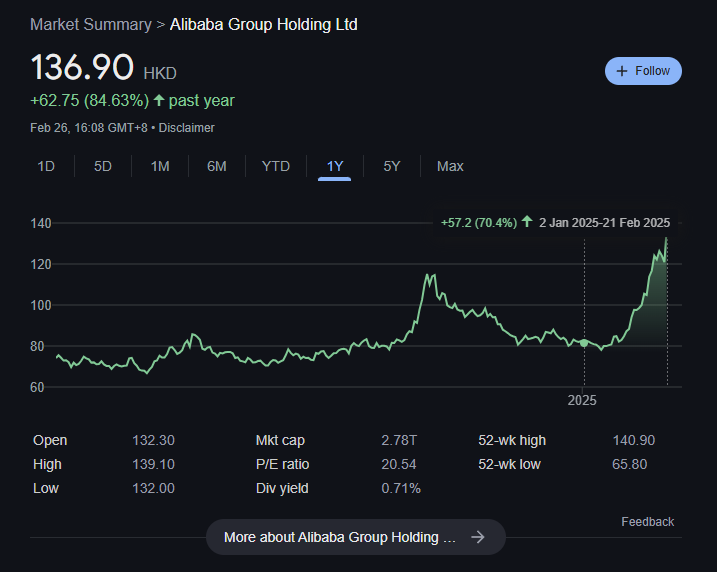The width and height of the screenshot is (717, 572).
Task: Click the arrow icon on More about button
Action: (x=478, y=537)
